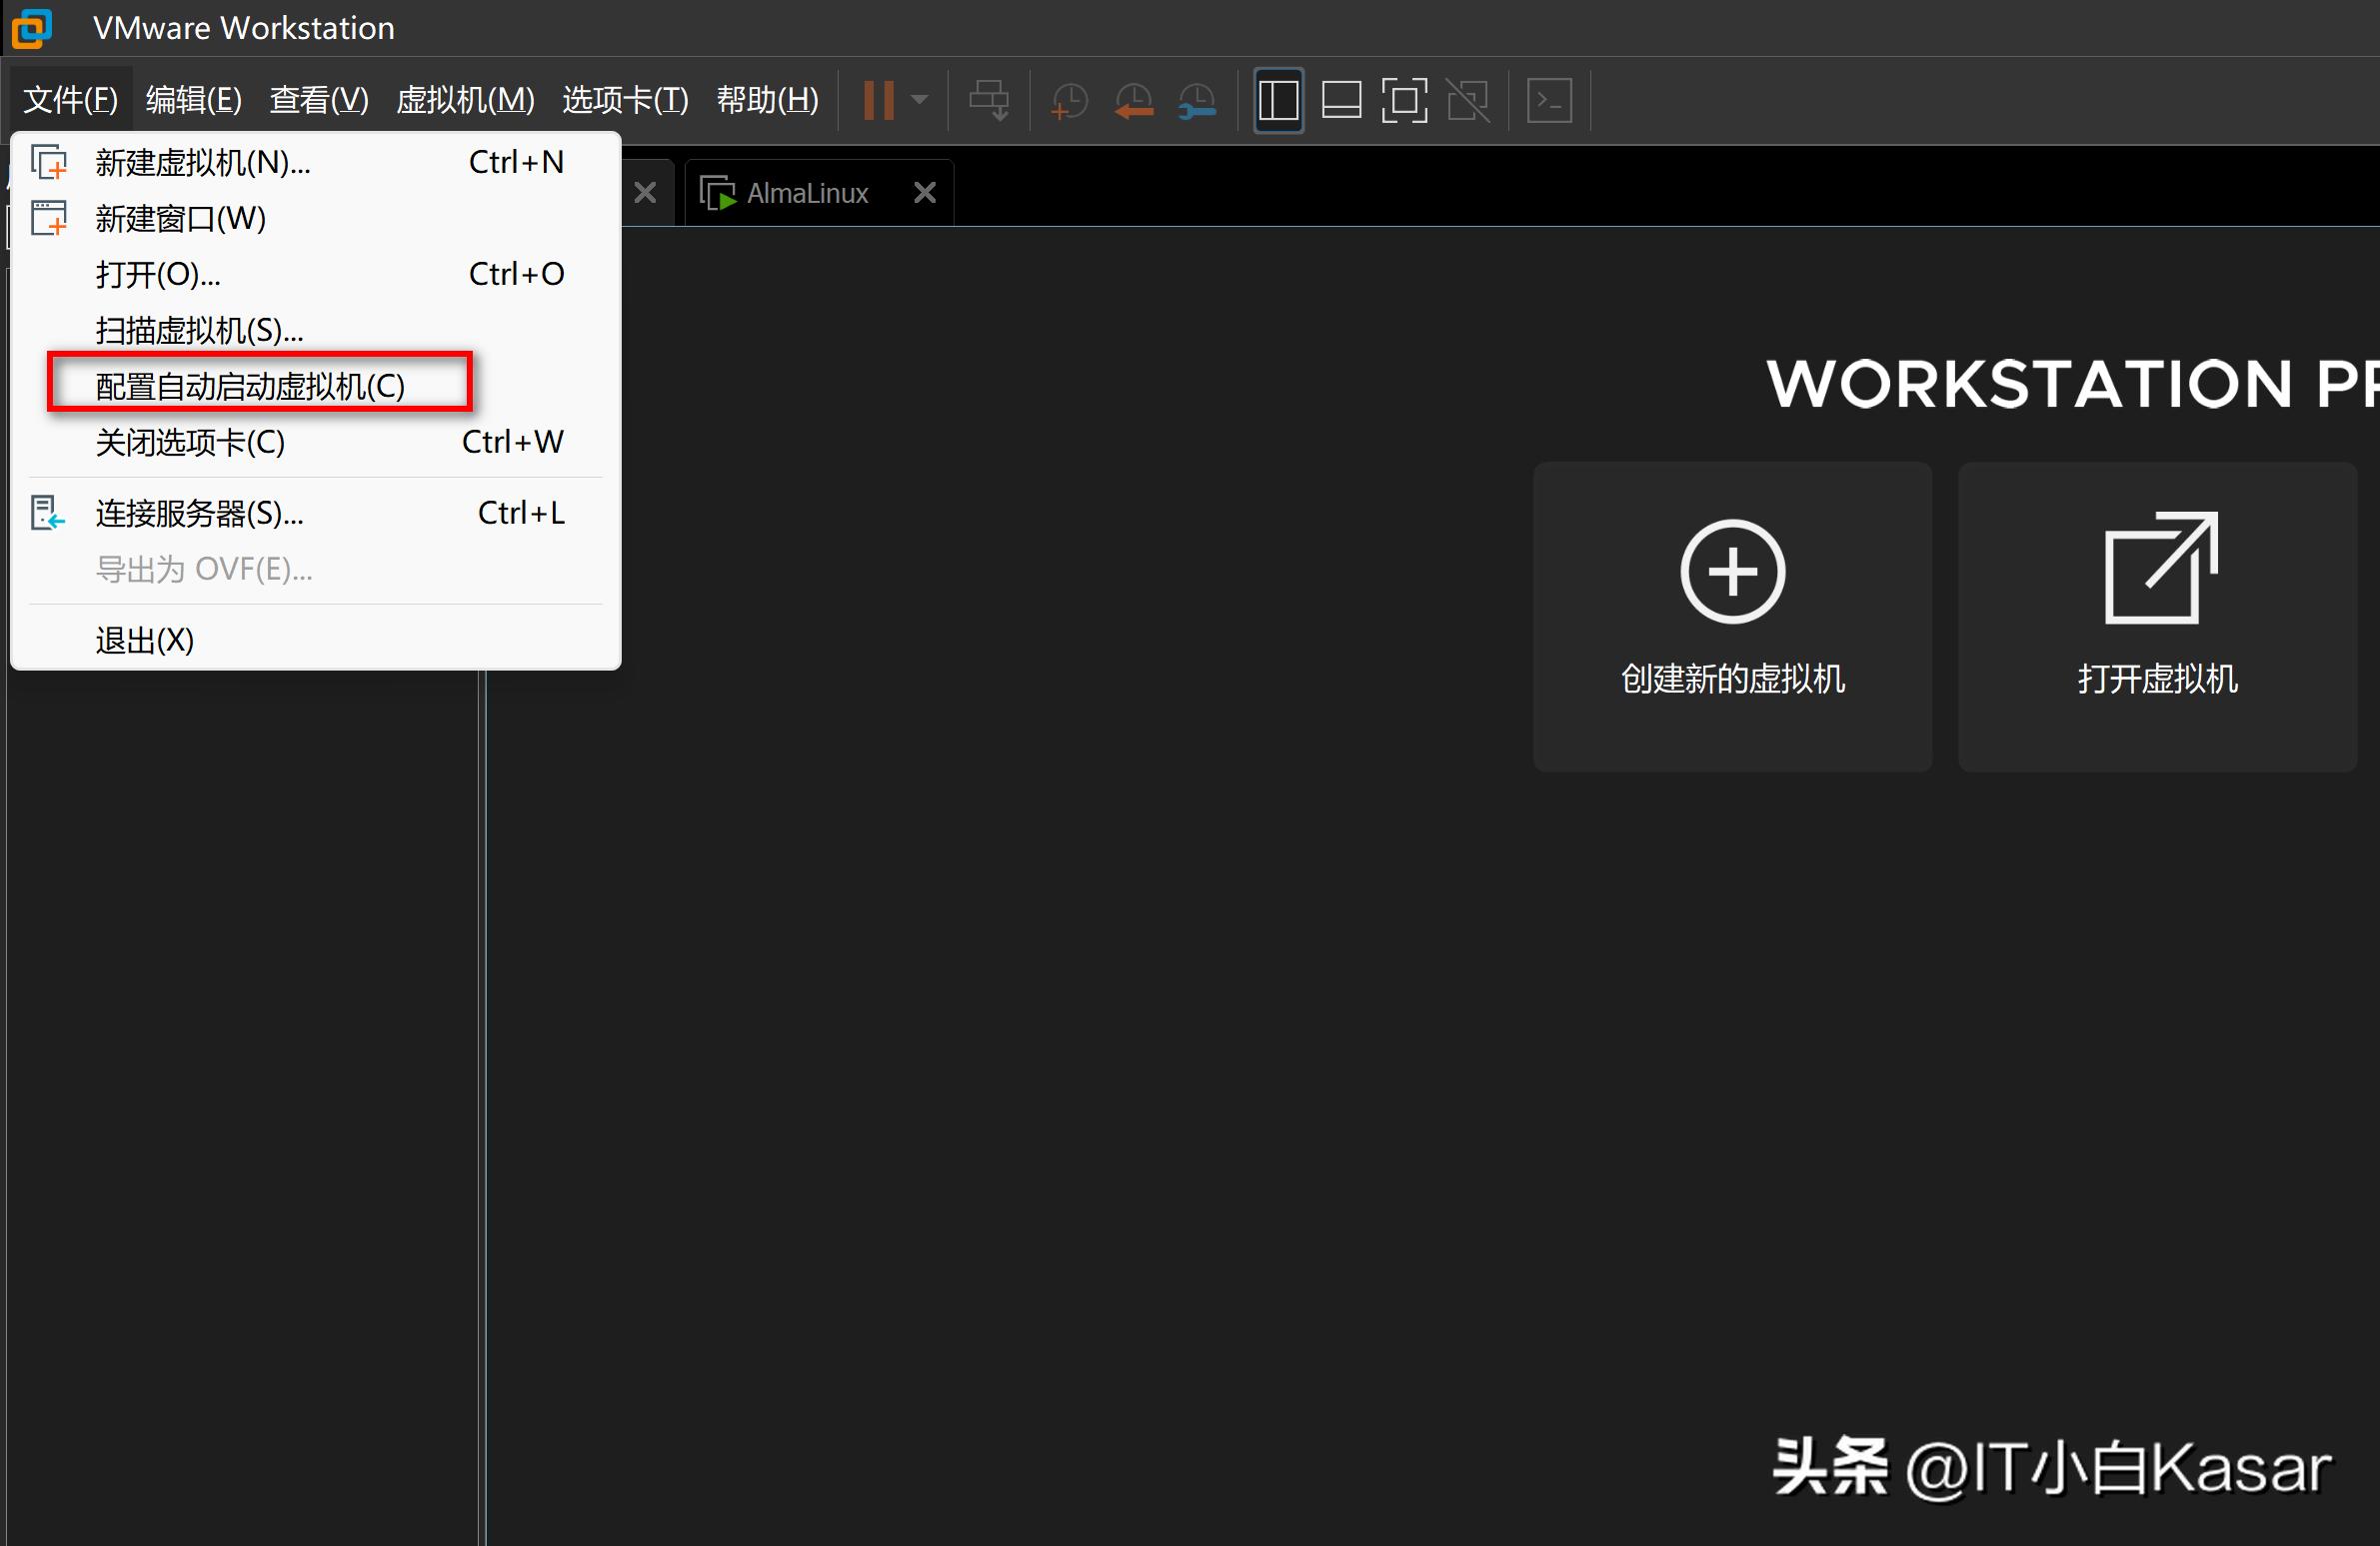Open the 帮助(H) menu
This screenshot has width=2380, height=1546.
[x=768, y=99]
